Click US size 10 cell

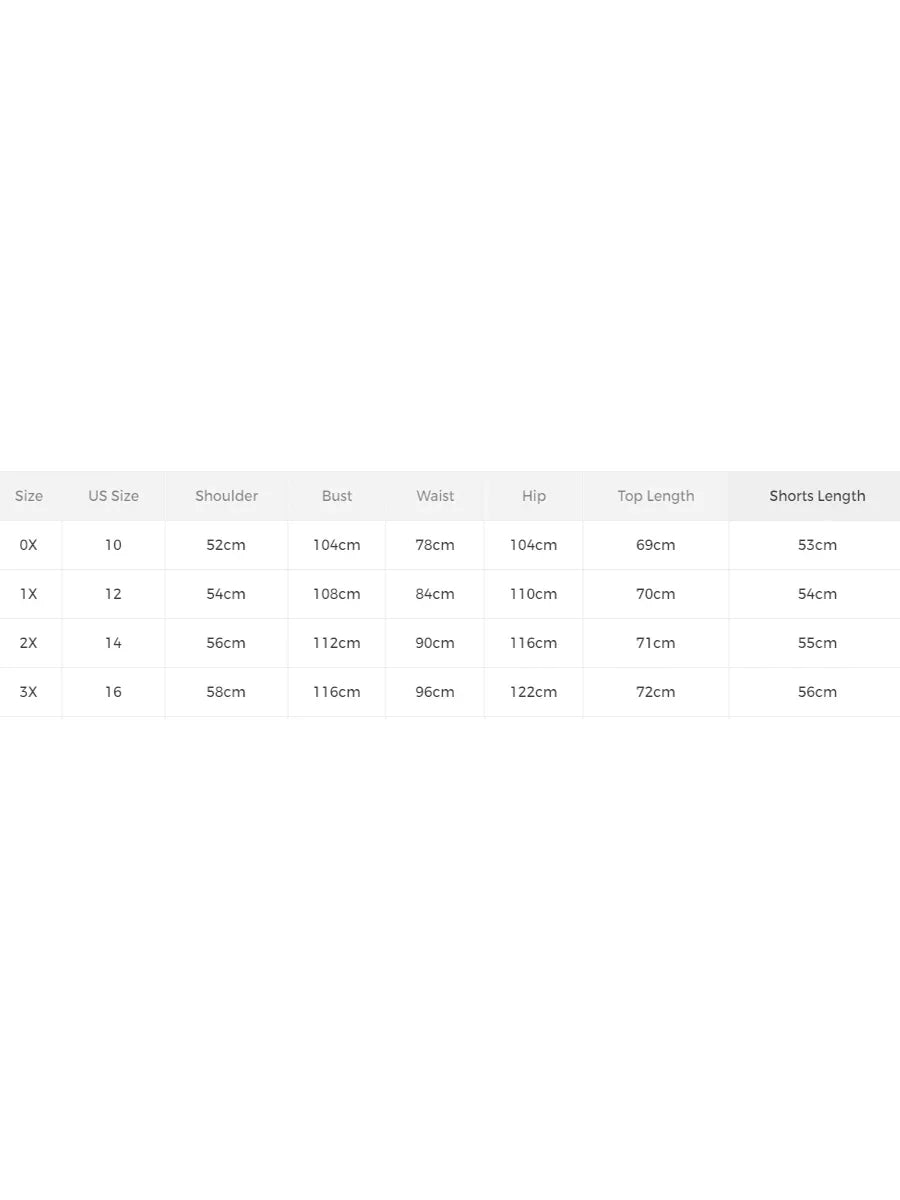tap(113, 545)
